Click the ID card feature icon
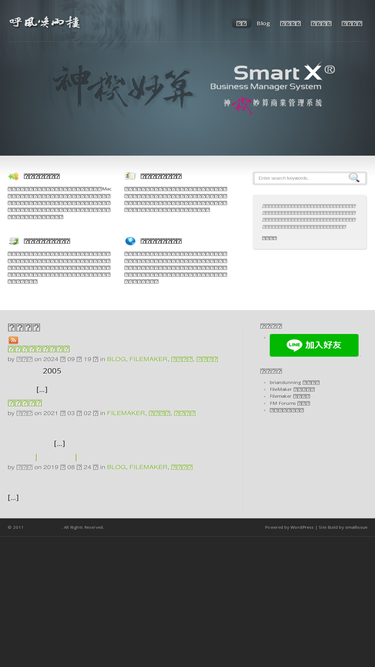This screenshot has width=375, height=667. 130,176
